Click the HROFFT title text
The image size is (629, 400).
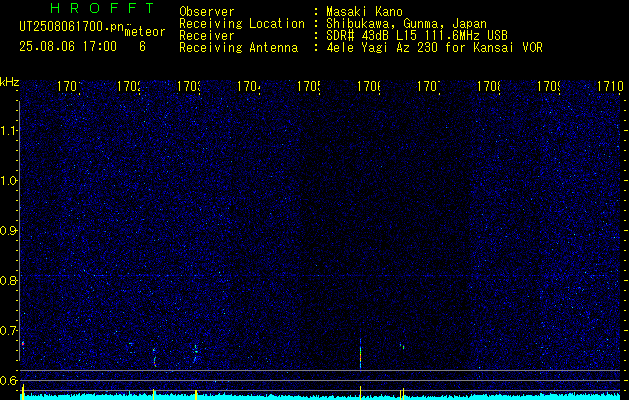click(102, 8)
